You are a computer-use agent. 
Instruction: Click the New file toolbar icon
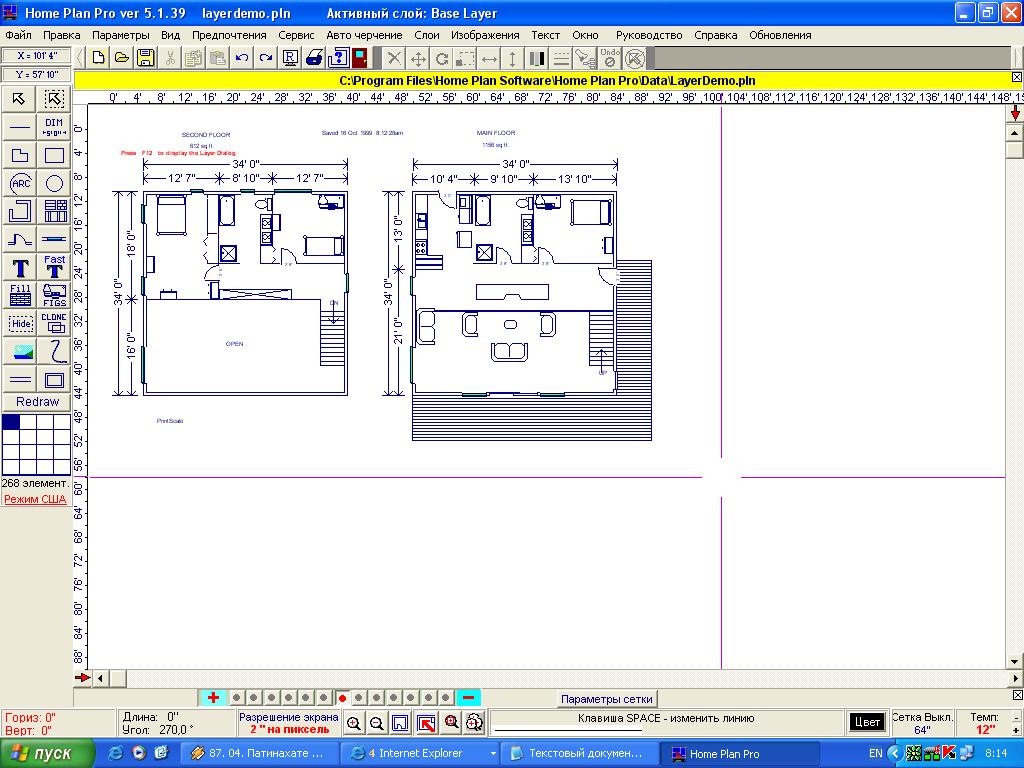98,58
